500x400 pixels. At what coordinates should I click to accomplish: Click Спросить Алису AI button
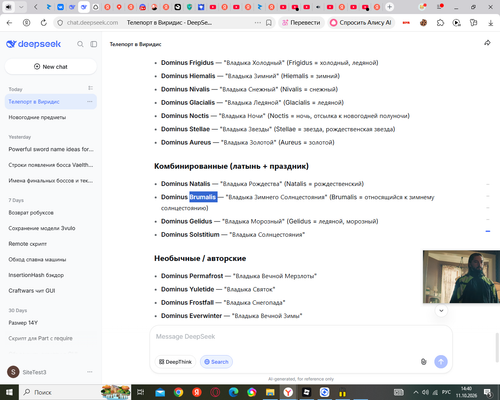361,23
